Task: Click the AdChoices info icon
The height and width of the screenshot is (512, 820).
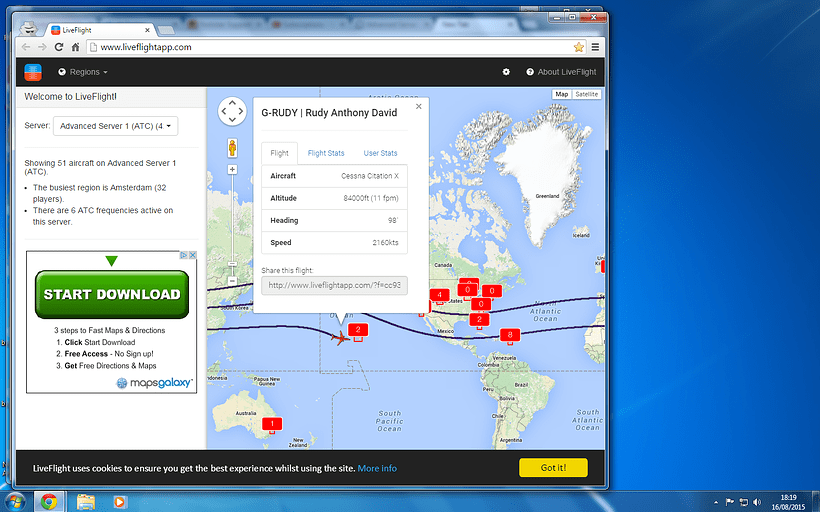Action: 184,255
